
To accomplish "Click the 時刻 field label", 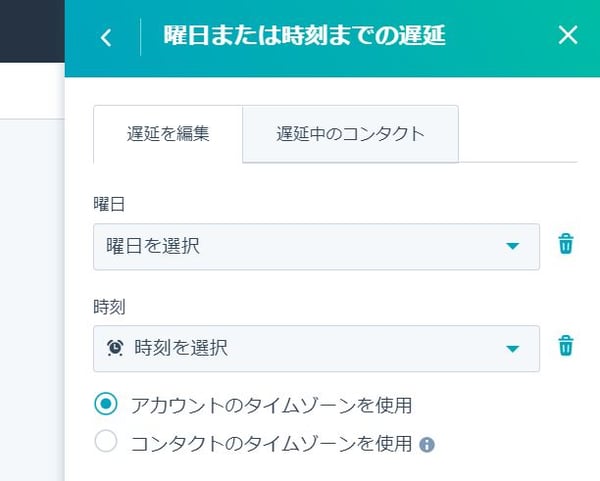I will 109,307.
